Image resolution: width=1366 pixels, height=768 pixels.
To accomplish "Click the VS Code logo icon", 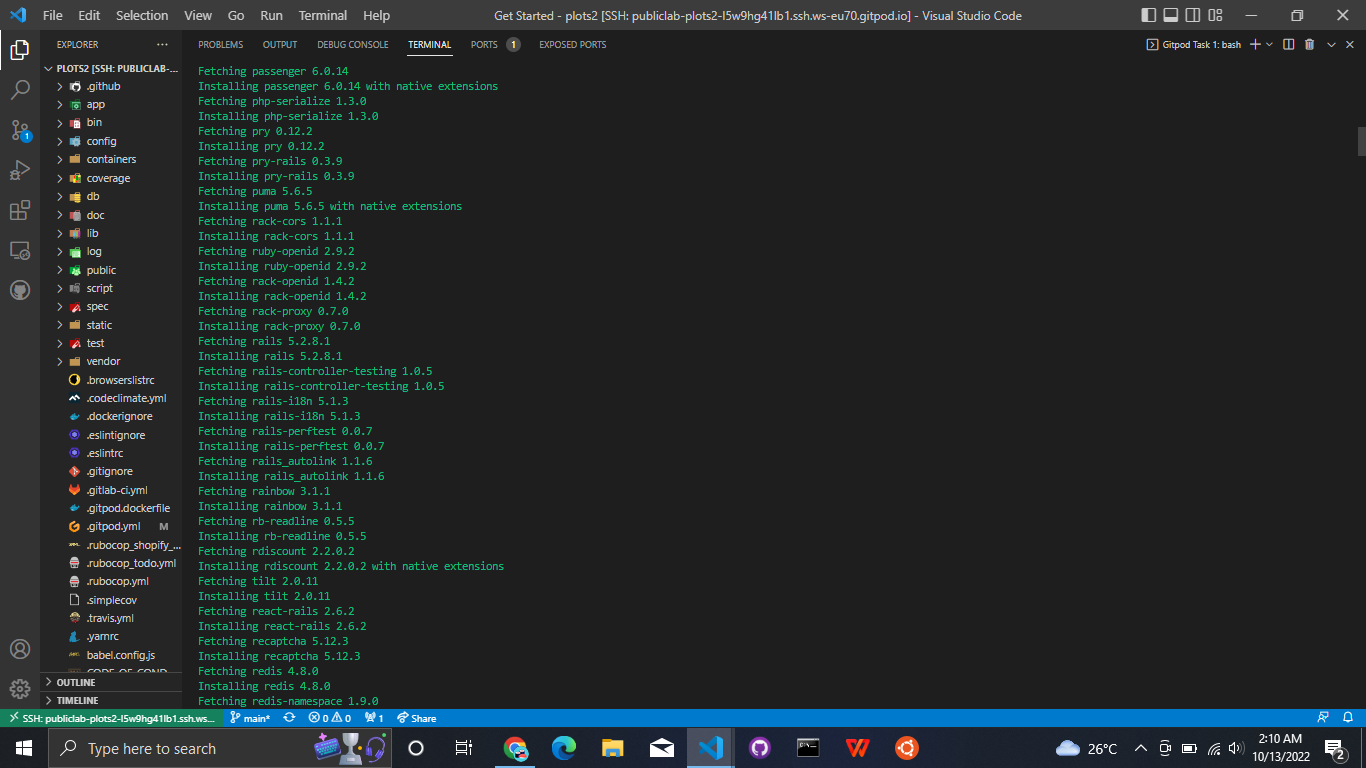I will 18,15.
